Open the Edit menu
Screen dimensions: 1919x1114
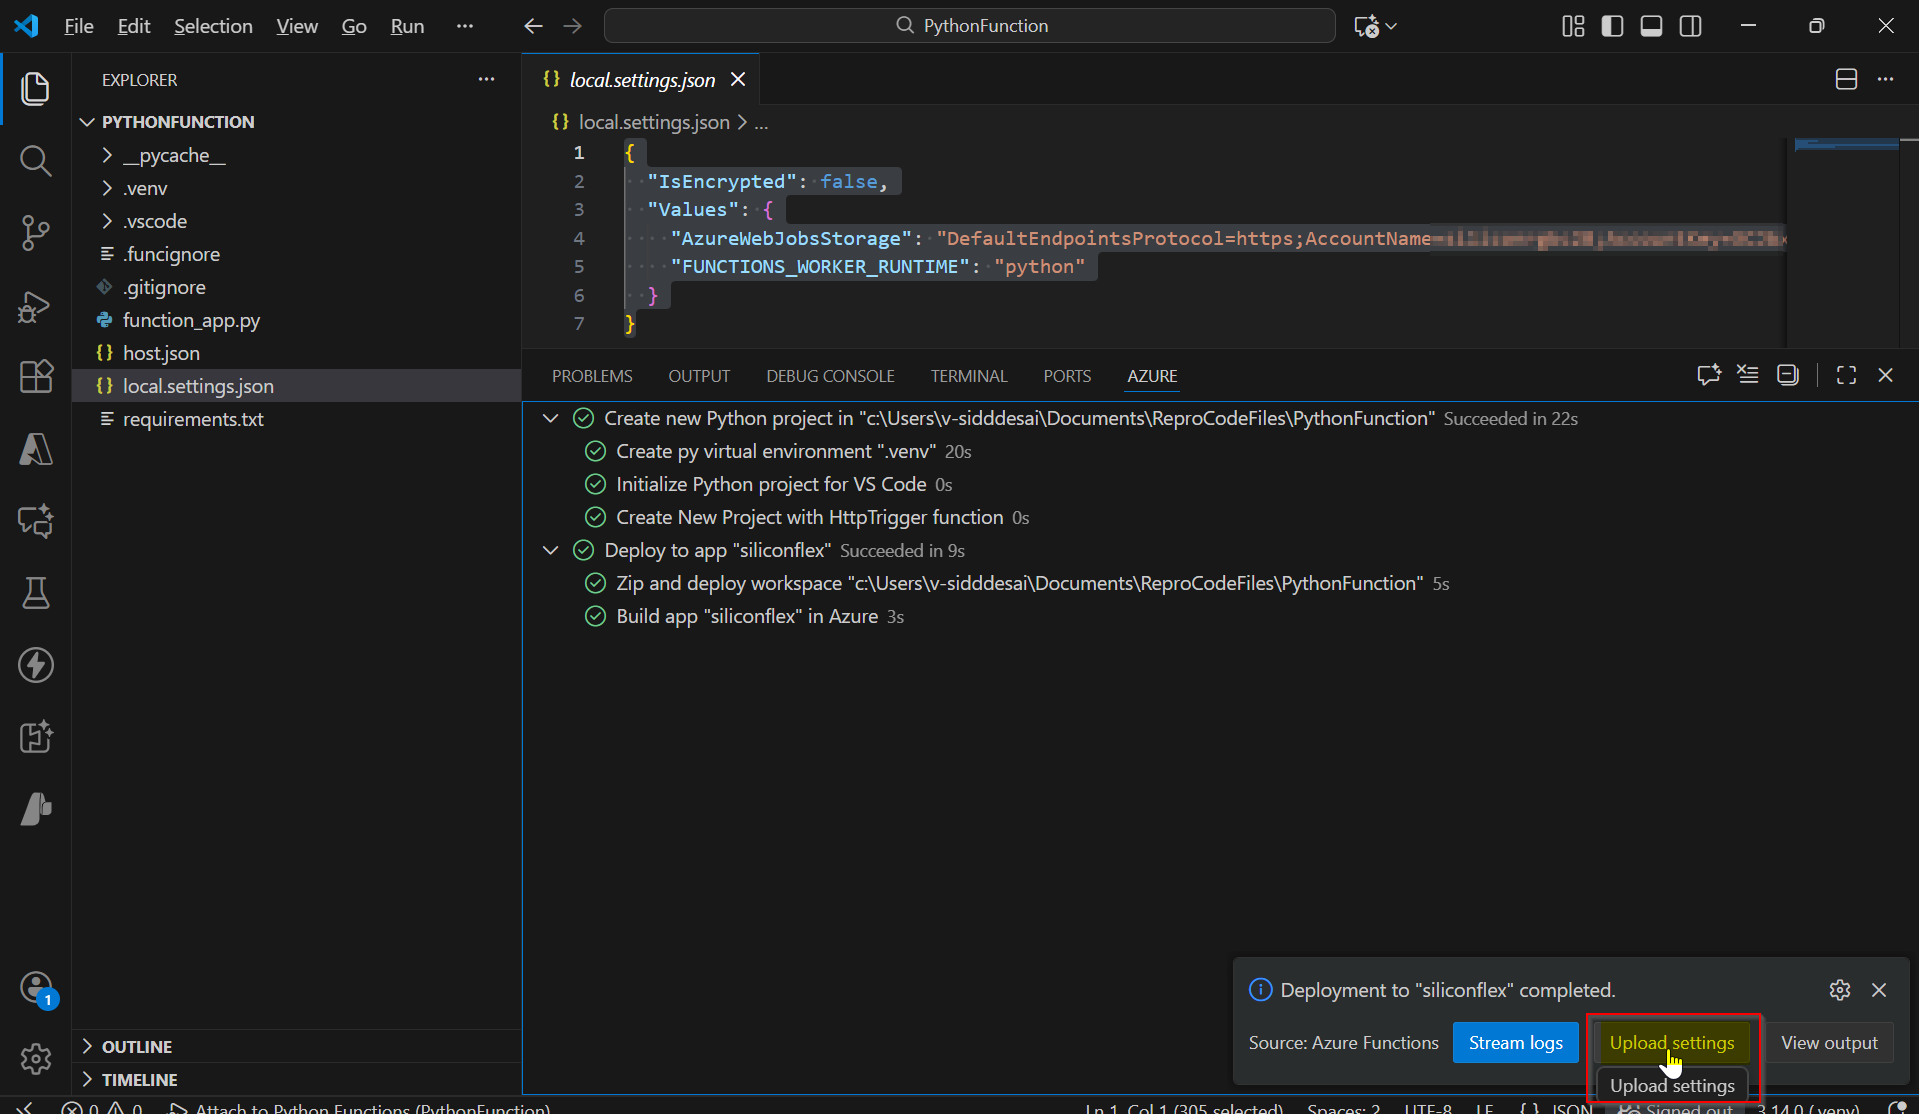(x=133, y=26)
